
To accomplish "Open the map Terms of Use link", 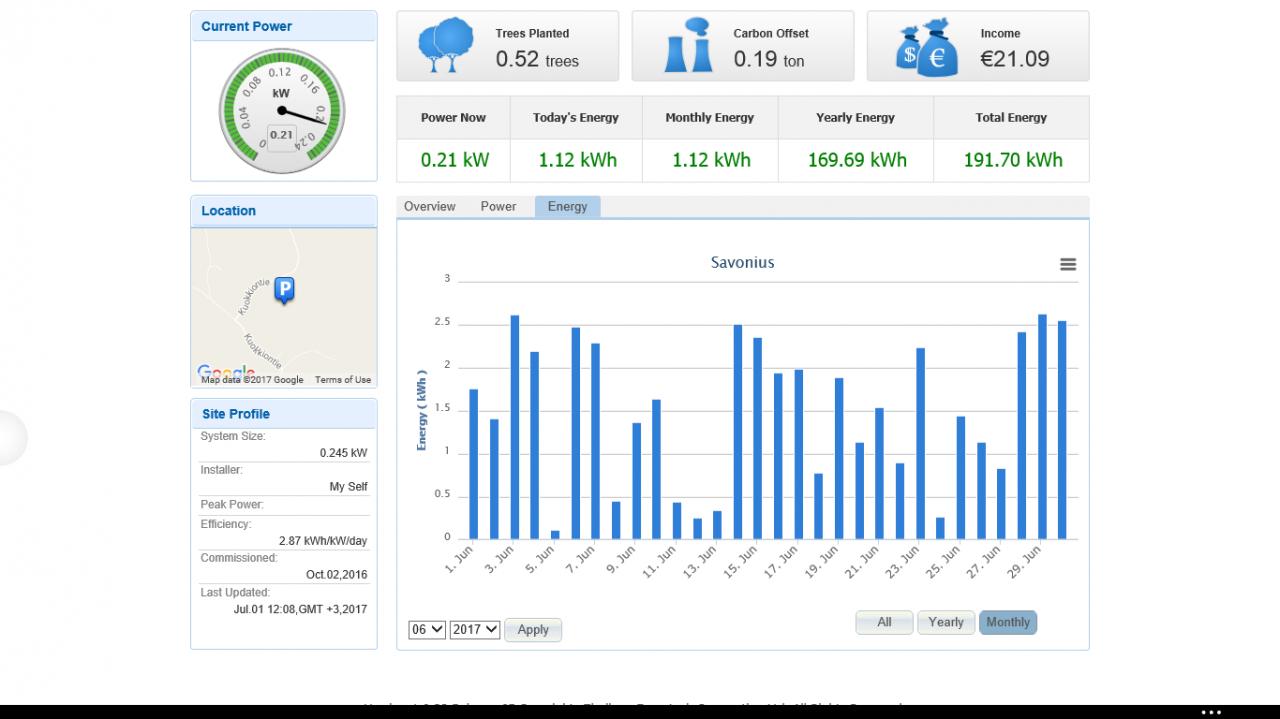I will tap(343, 380).
